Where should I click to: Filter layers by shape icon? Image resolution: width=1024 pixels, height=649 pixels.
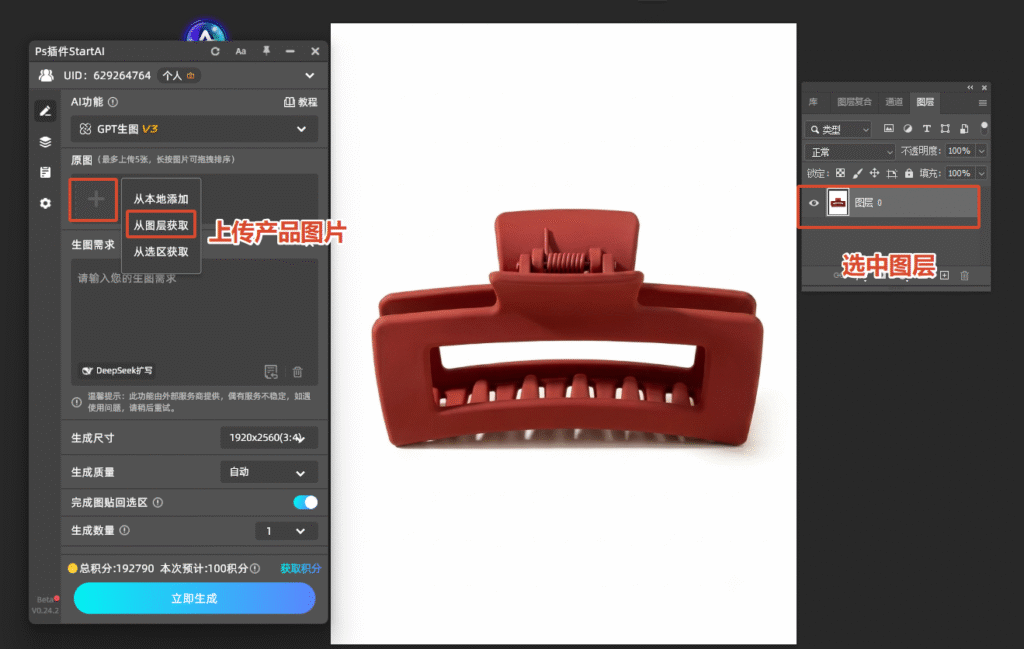coord(945,129)
